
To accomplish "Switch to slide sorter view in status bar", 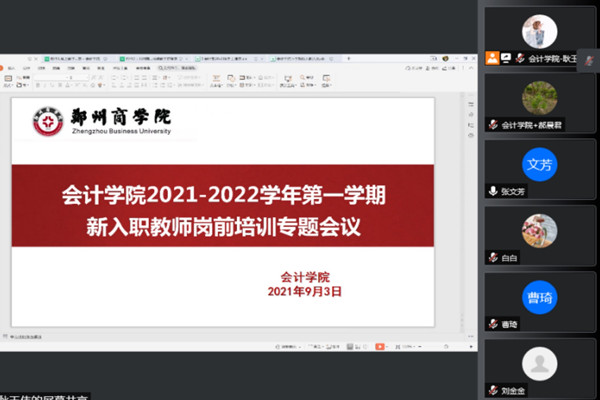I will 358,347.
